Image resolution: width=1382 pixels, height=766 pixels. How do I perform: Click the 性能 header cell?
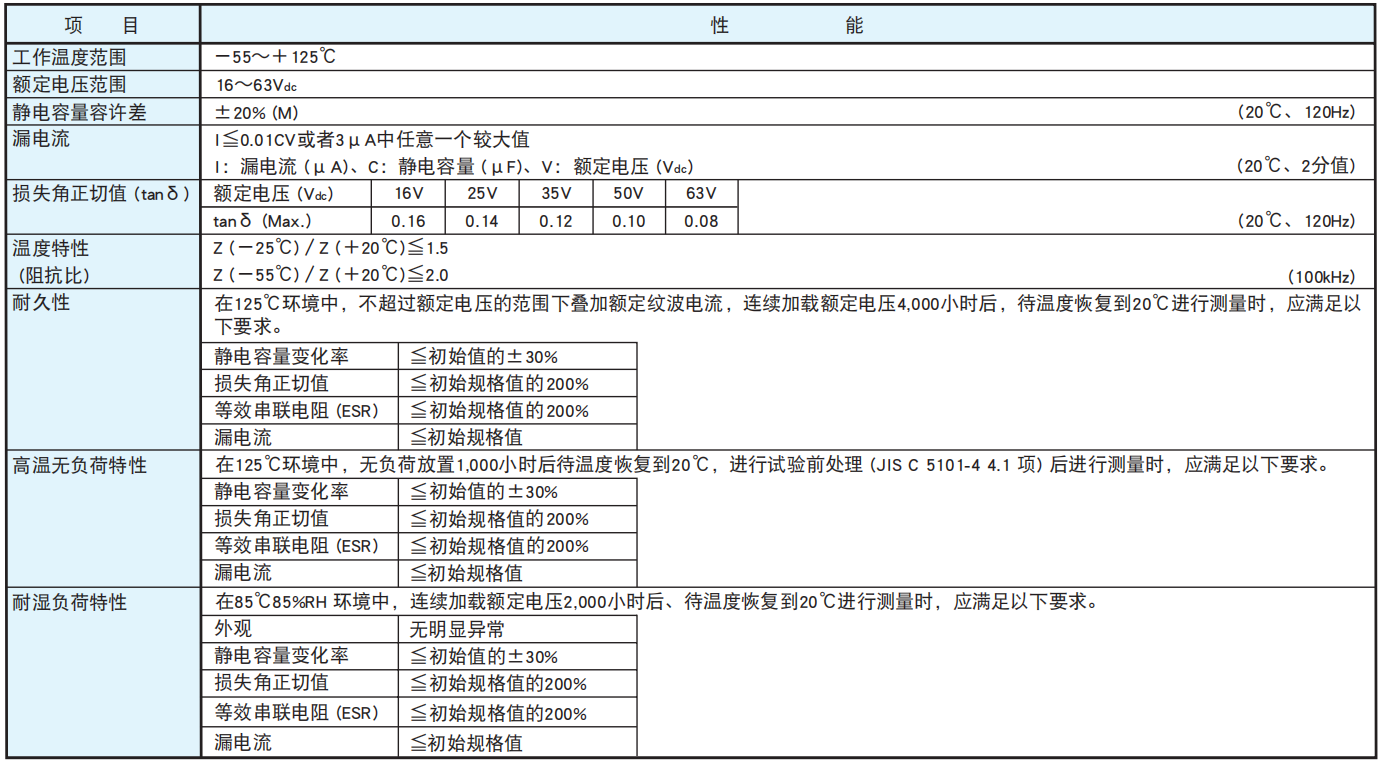(788, 24)
